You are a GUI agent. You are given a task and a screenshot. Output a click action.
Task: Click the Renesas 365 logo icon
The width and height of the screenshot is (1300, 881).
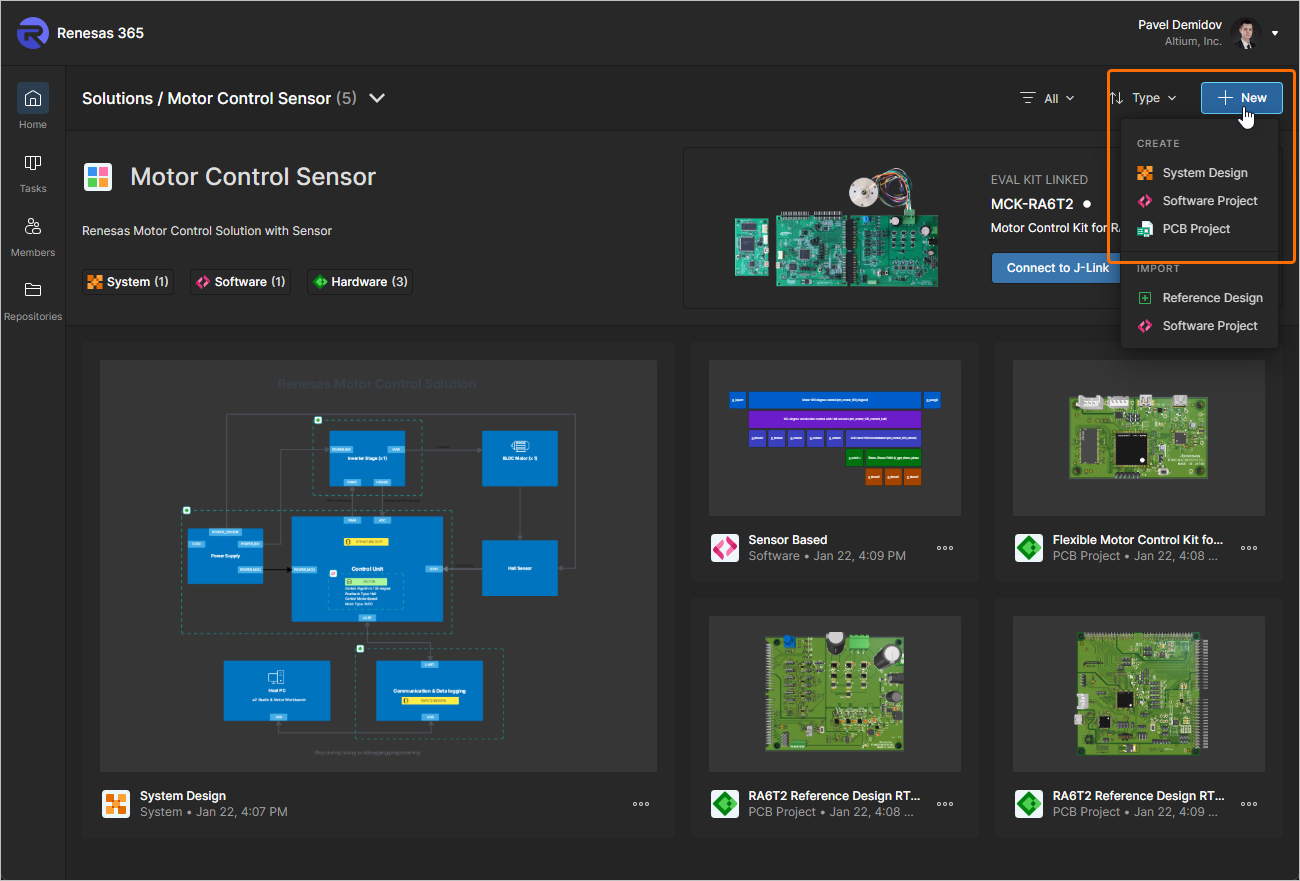click(33, 33)
